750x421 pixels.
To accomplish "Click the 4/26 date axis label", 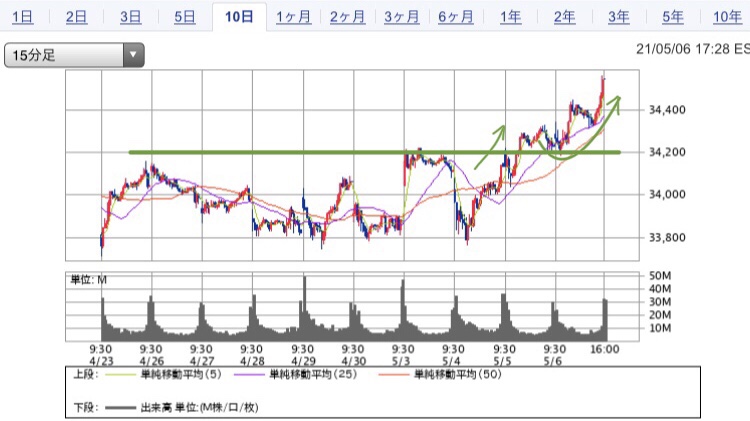I will [151, 361].
